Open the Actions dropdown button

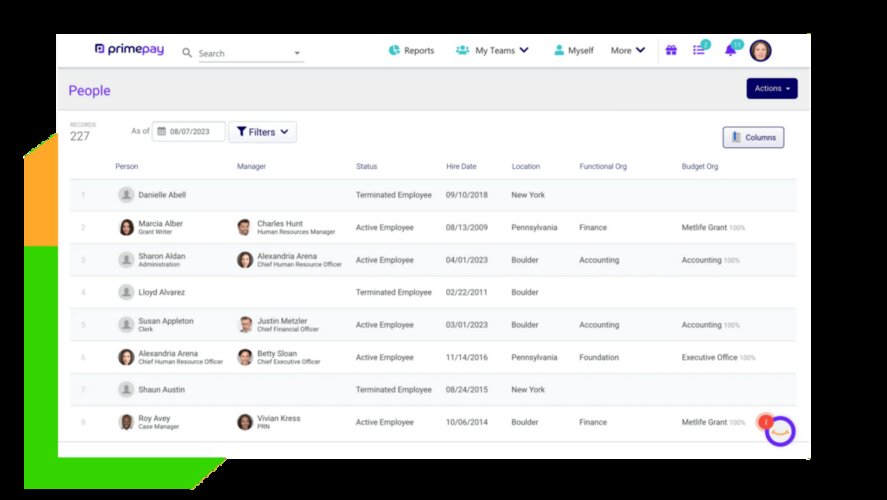click(771, 89)
